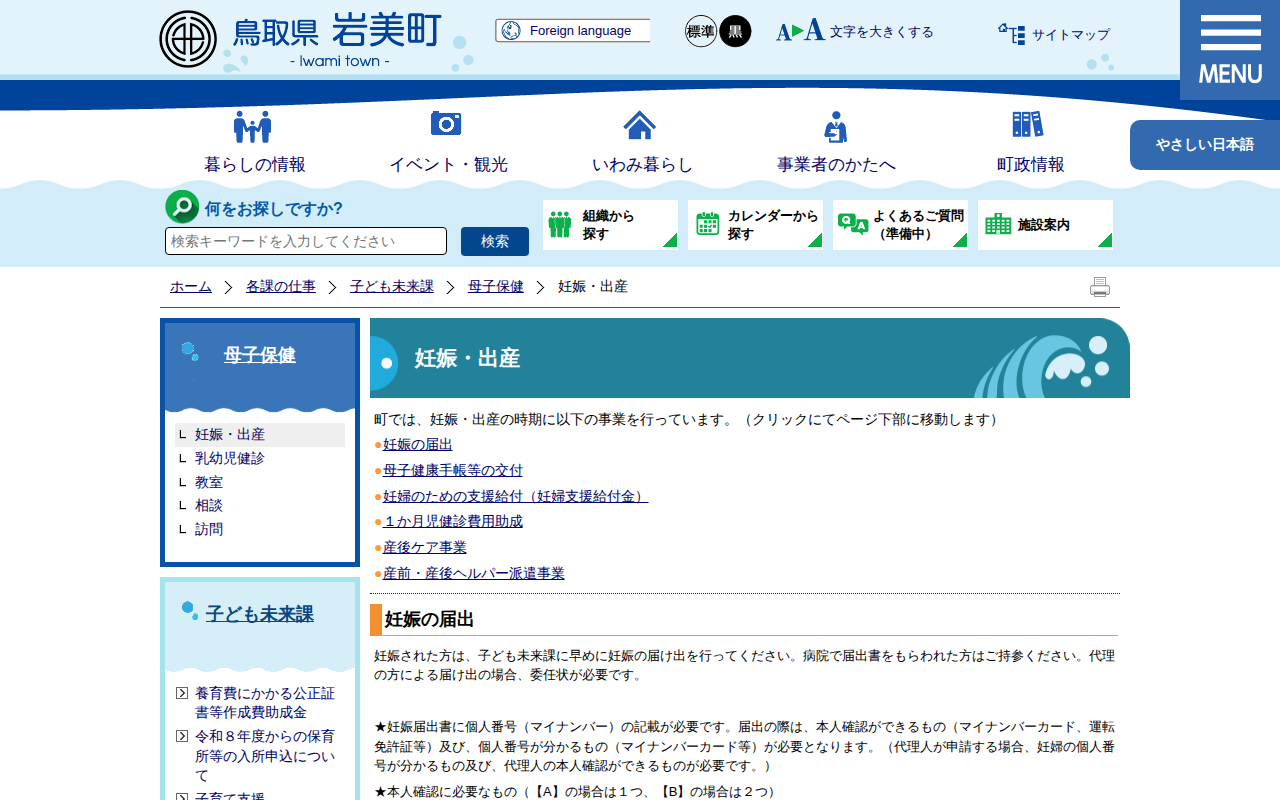Open カレンダーから探す shortcut
This screenshot has width=1280, height=800.
coord(755,225)
